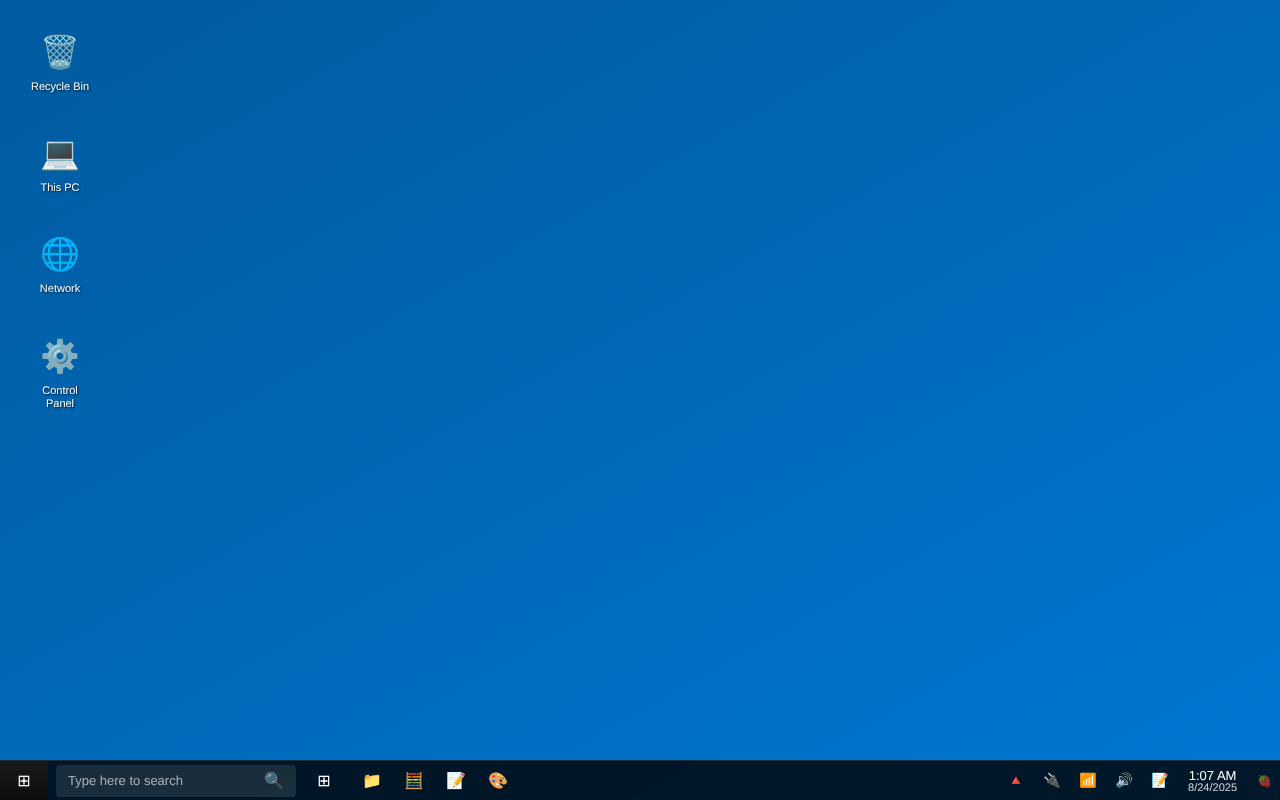
Task: Launch the abacus calculator app from taskbar
Action: (x=413, y=780)
